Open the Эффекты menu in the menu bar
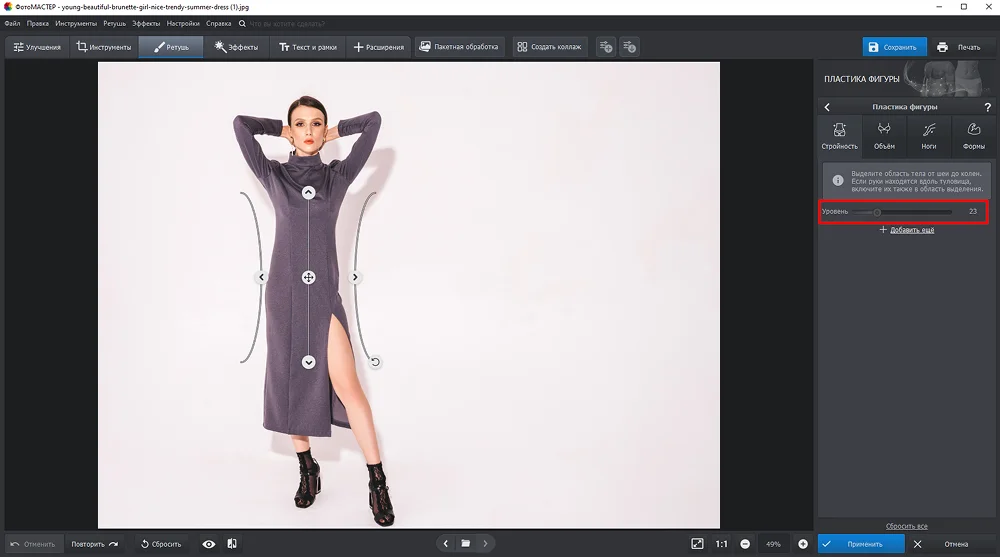Viewport: 1000px width, 557px height. (x=146, y=24)
